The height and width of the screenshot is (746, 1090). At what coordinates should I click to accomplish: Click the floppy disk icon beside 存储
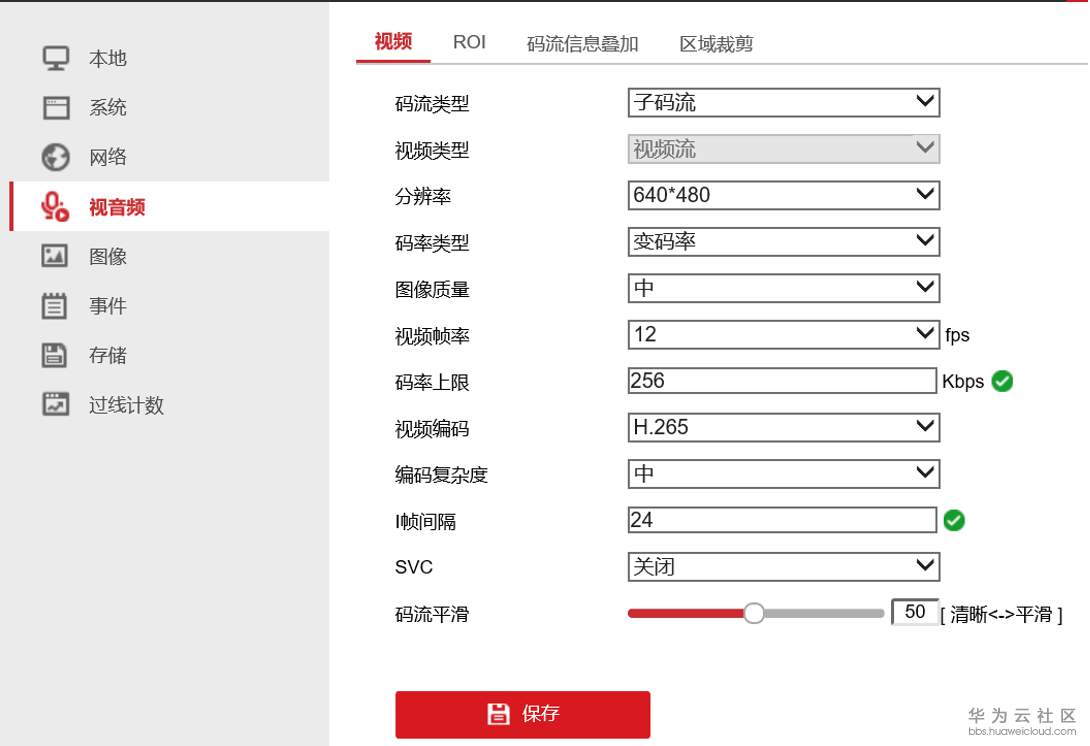54,355
